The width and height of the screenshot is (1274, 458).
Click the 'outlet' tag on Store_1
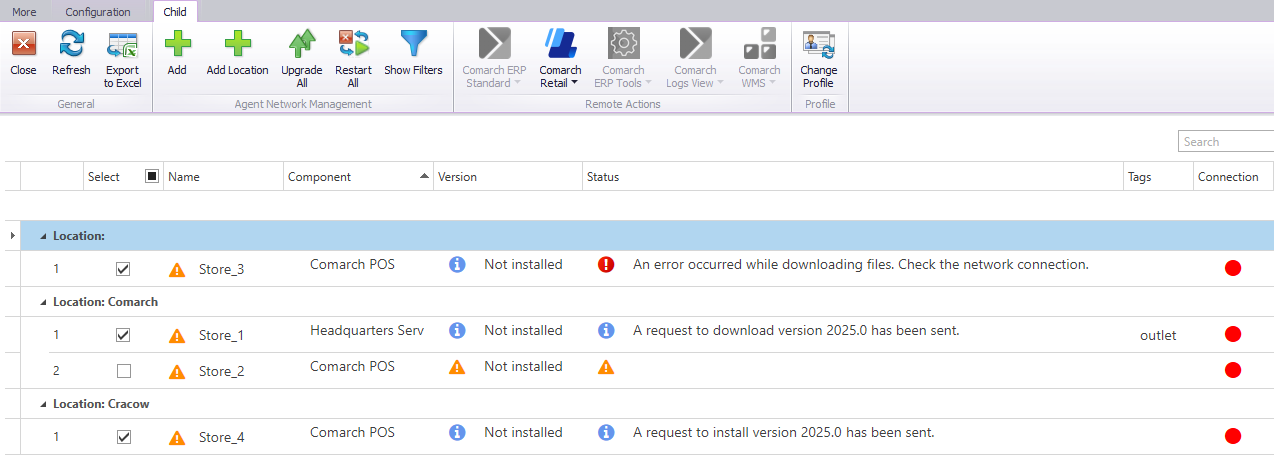(x=1158, y=335)
